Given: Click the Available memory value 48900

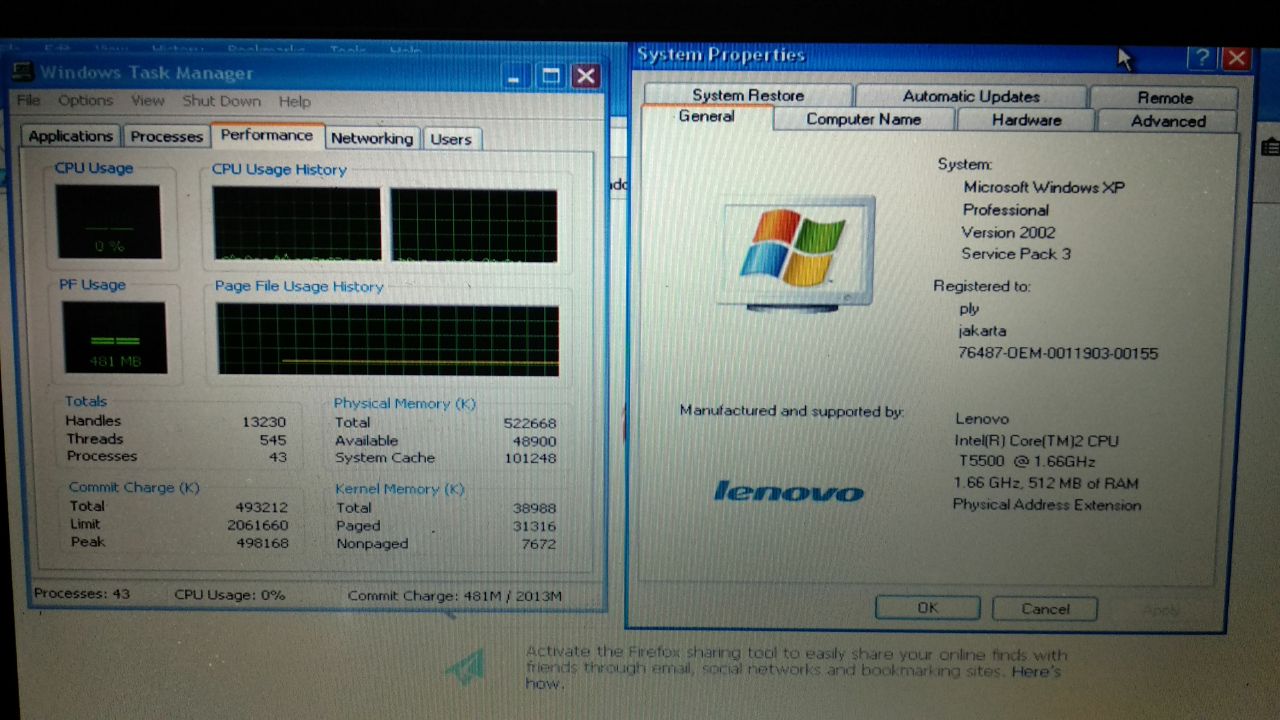Looking at the screenshot, I should pos(534,441).
